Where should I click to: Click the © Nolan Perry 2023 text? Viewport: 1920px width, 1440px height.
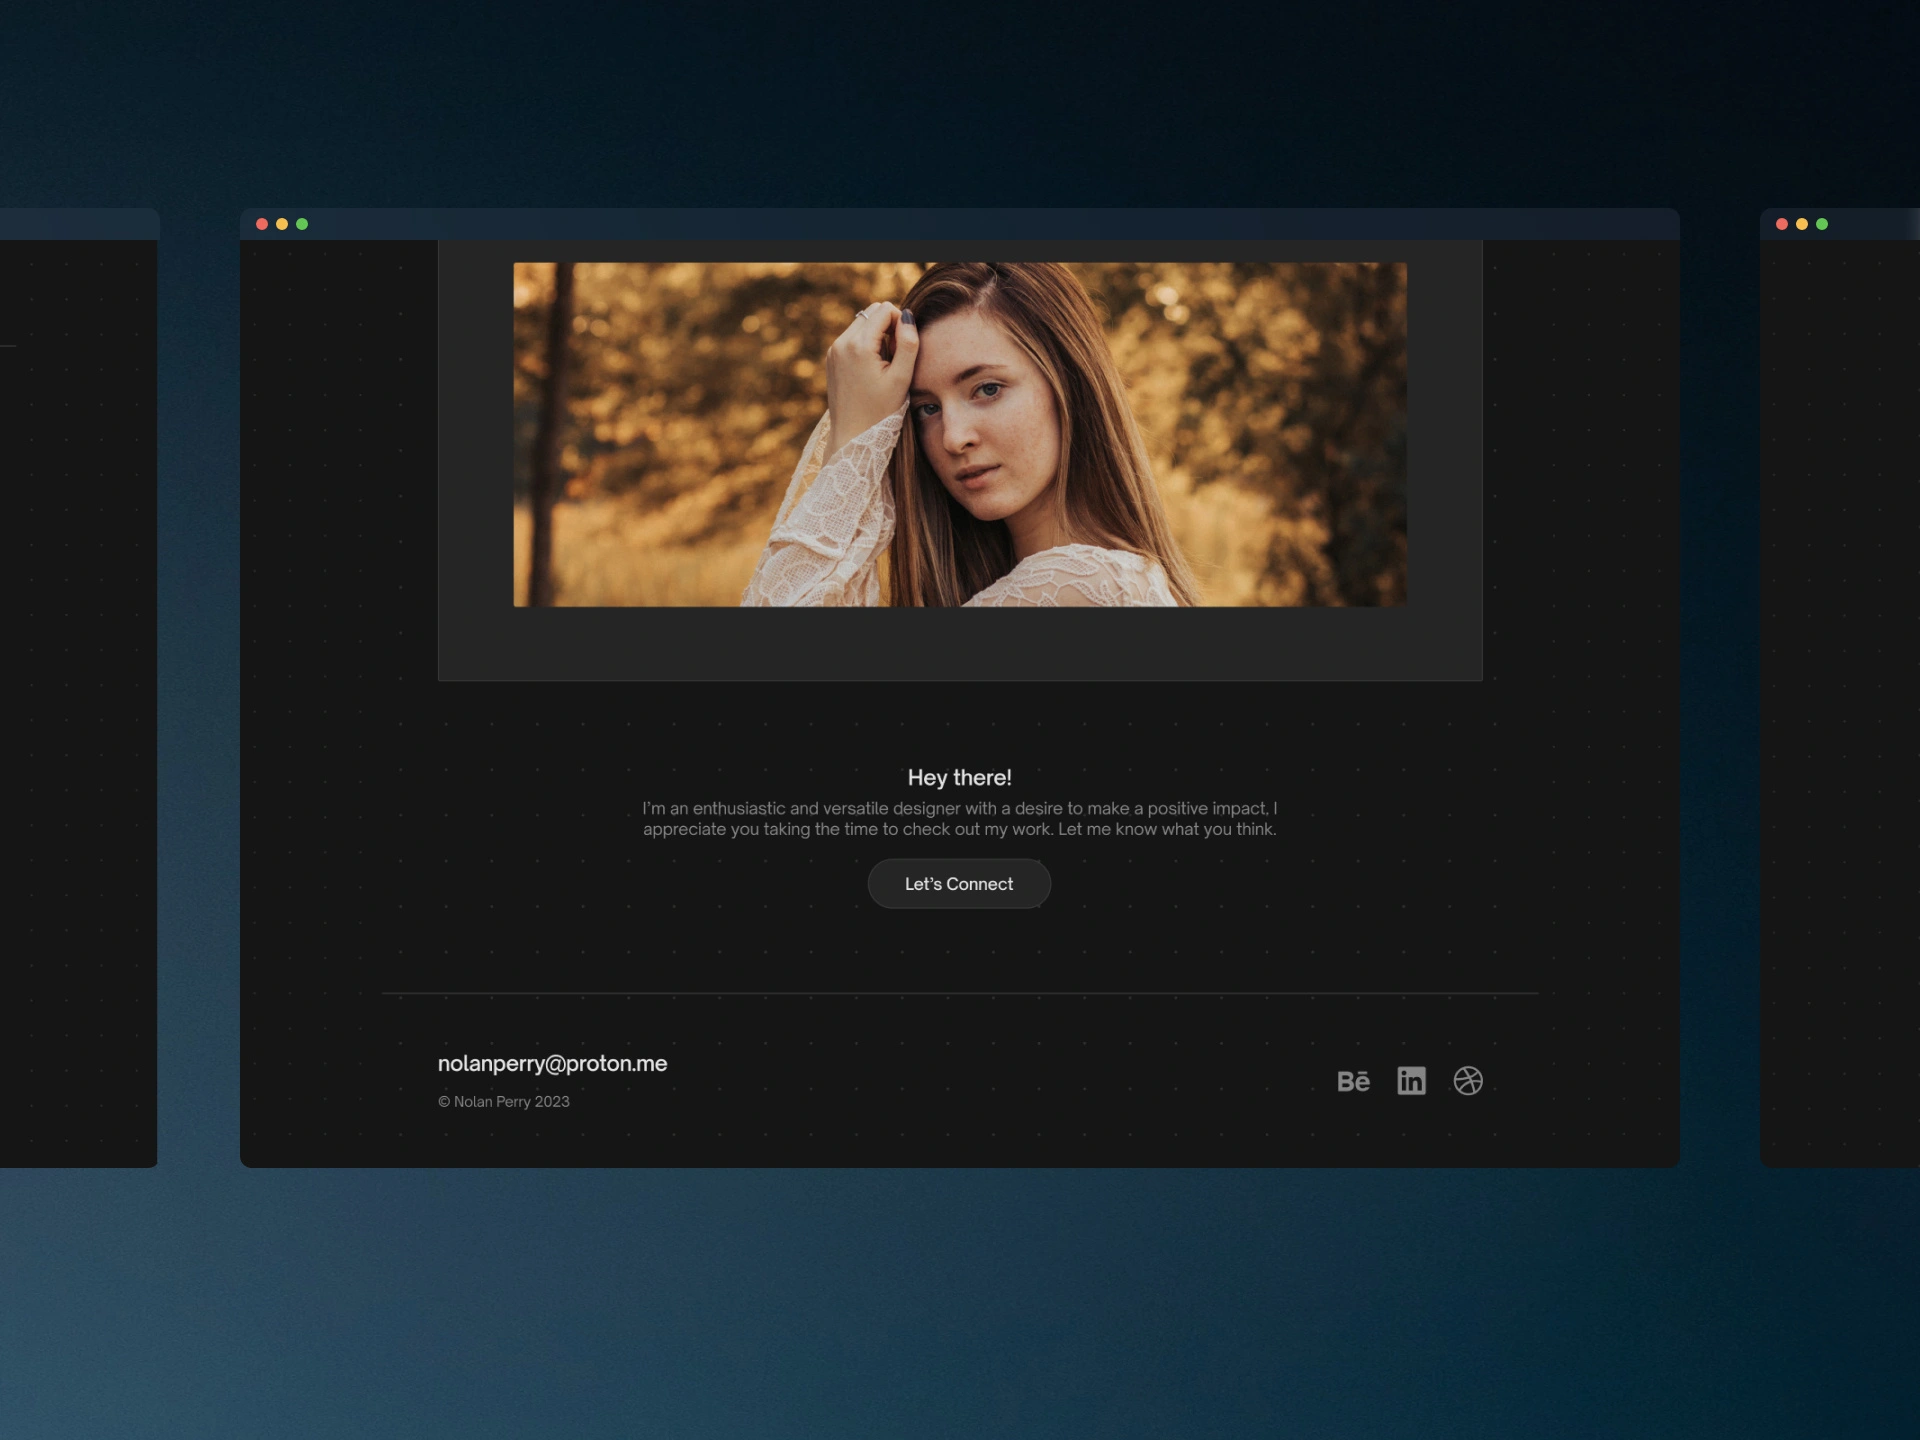pos(504,1101)
